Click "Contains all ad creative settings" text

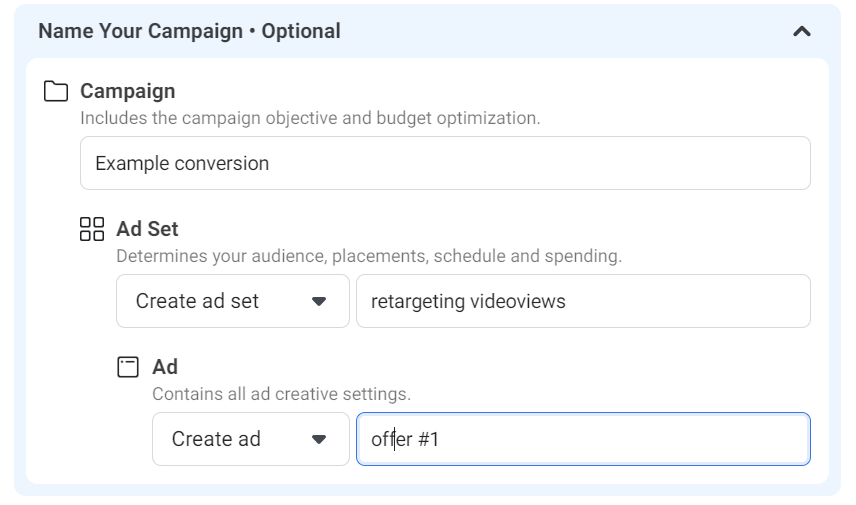coord(281,394)
